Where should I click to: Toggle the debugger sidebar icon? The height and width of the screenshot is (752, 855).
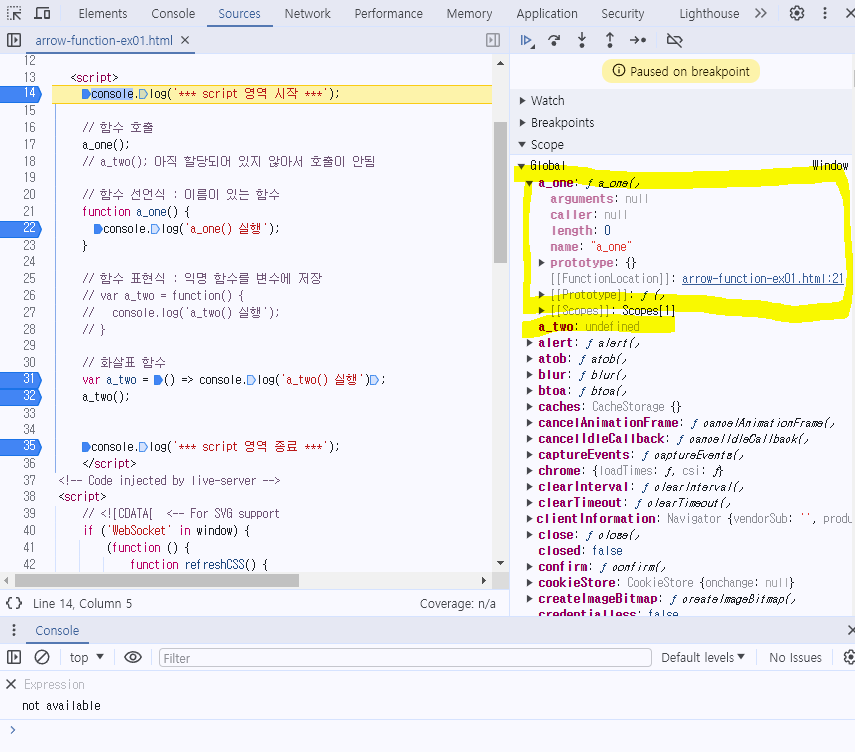493,40
